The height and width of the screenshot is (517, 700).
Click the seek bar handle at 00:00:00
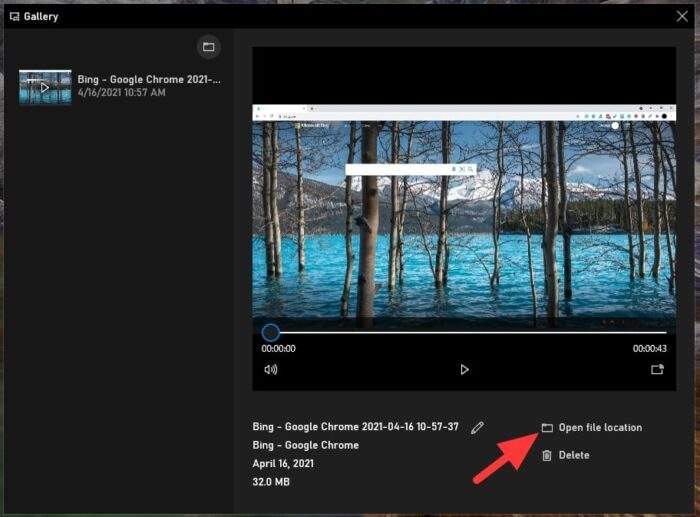click(271, 333)
